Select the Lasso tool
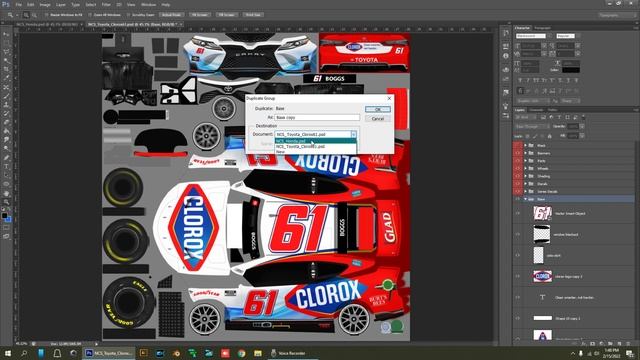 coord(6,52)
